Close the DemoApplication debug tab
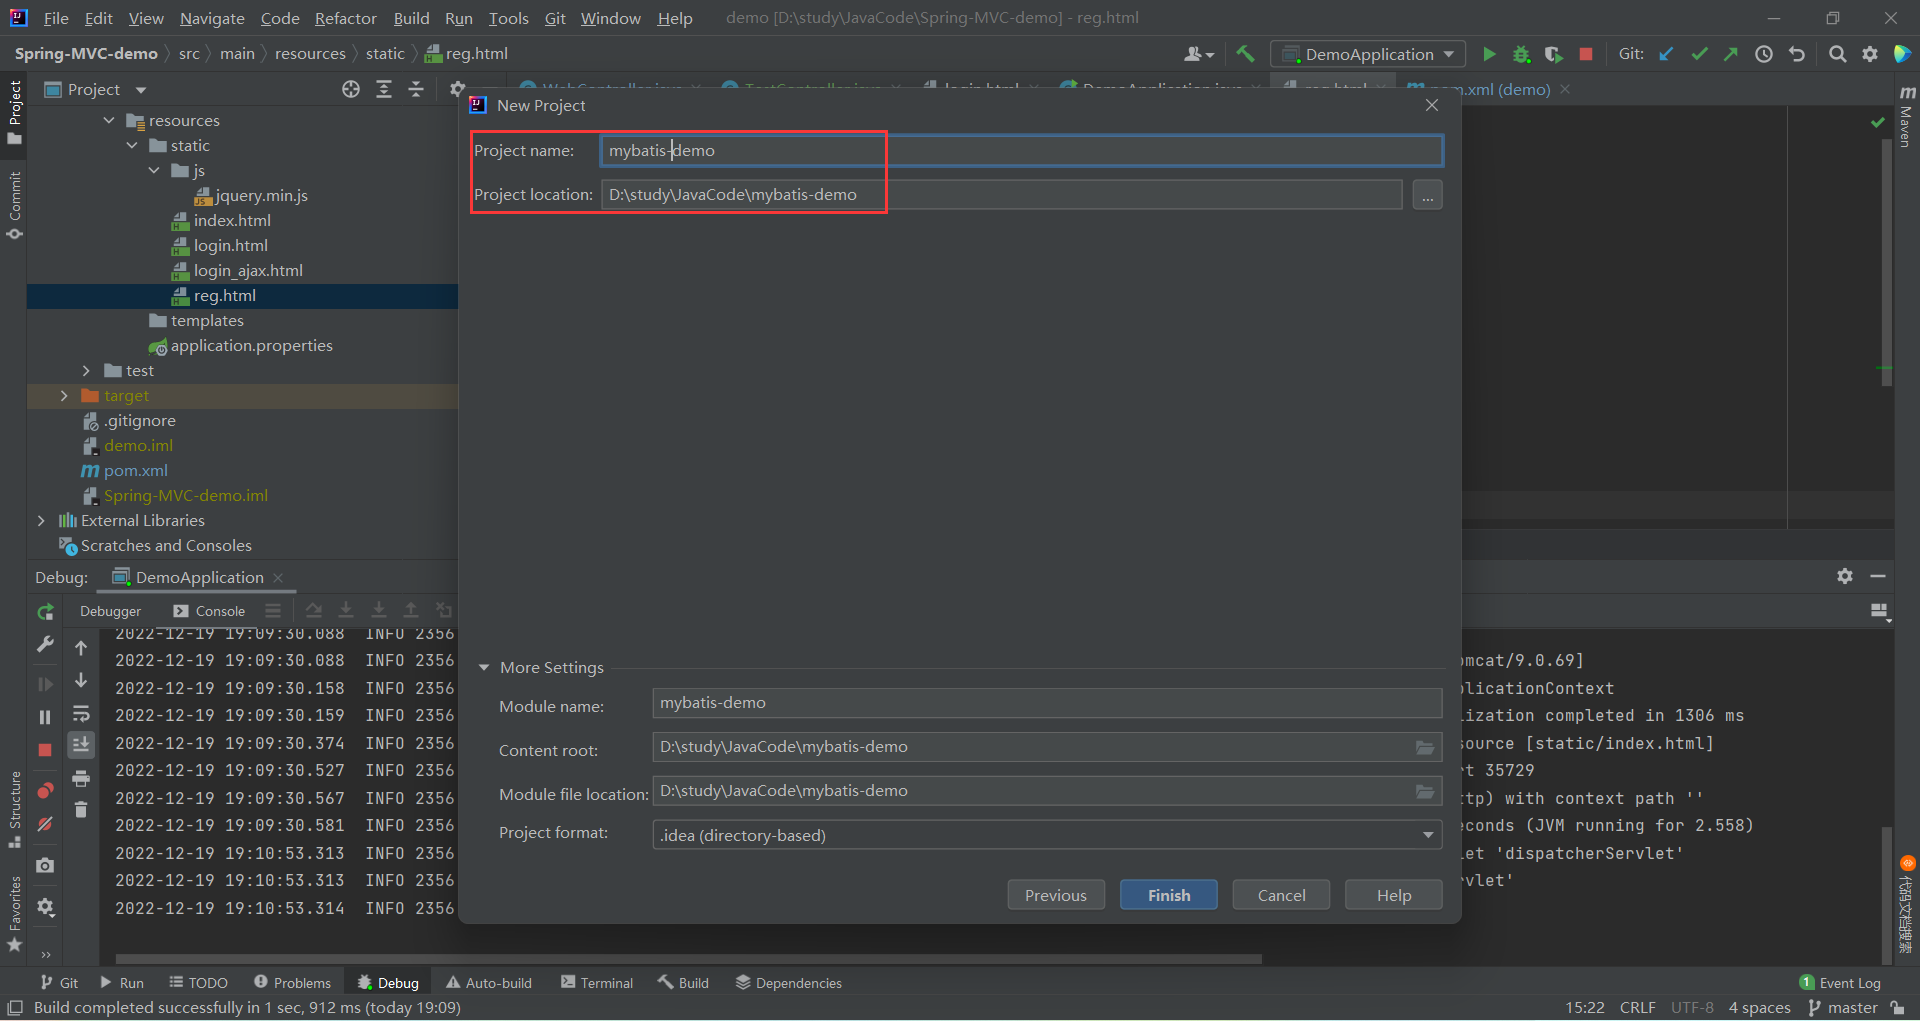This screenshot has height=1021, width=1920. (278, 578)
